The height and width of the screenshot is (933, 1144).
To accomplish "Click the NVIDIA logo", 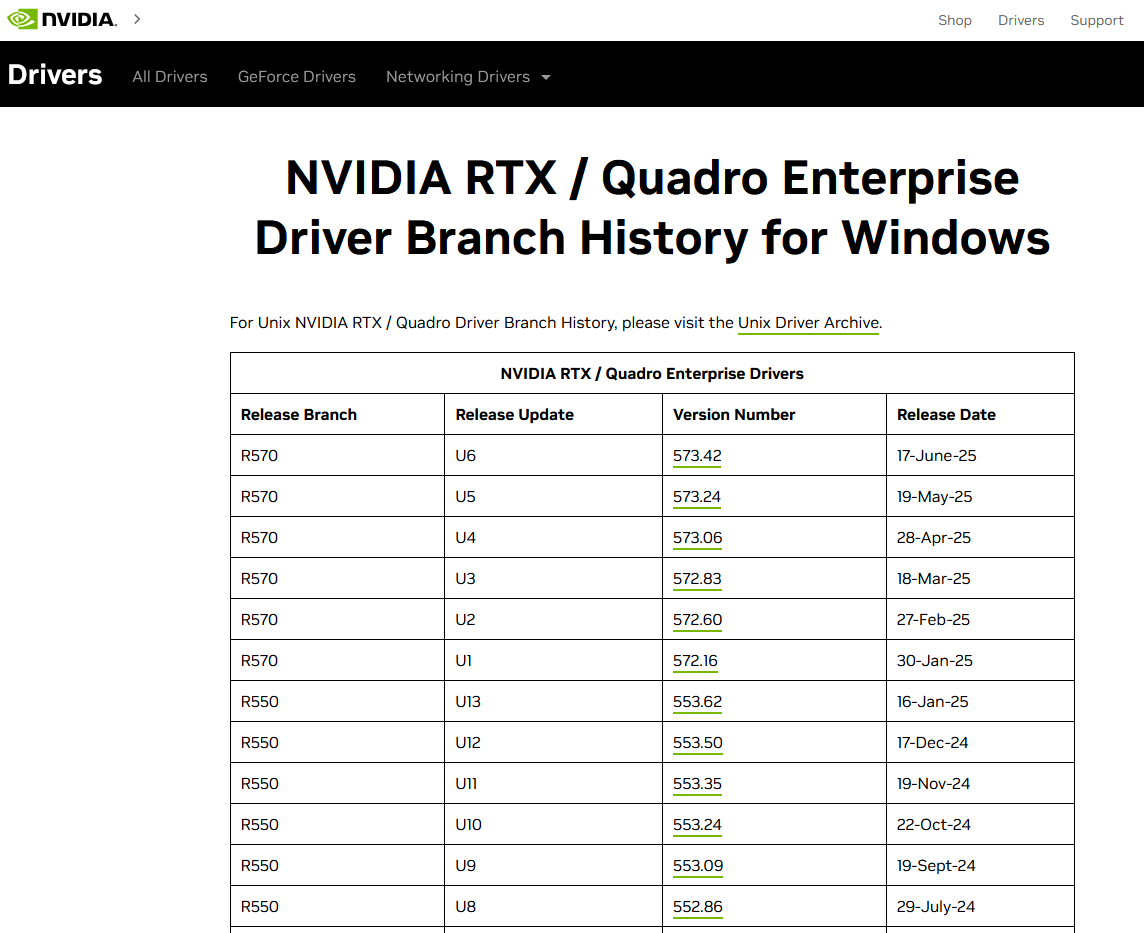I will pyautogui.click(x=62, y=19).
